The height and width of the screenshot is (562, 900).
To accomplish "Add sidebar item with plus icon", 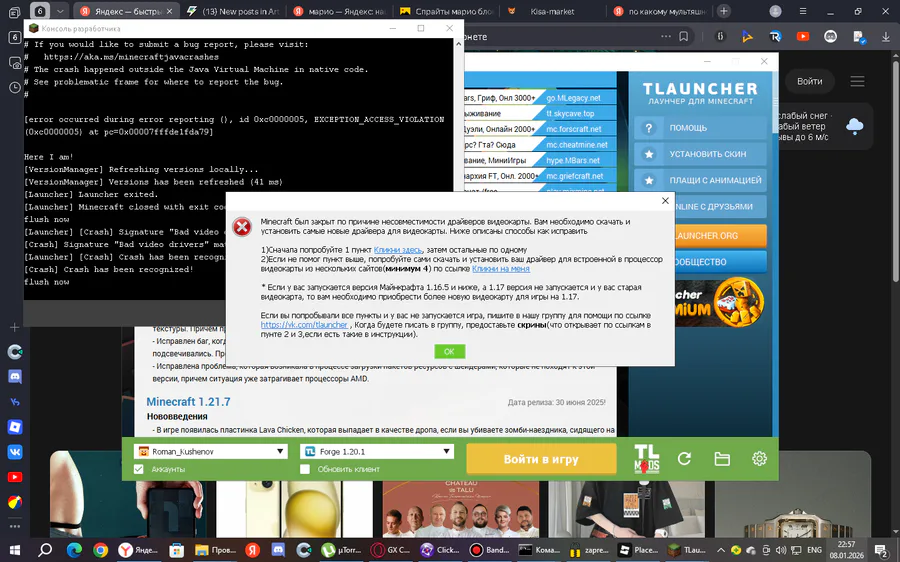I will tap(15, 327).
